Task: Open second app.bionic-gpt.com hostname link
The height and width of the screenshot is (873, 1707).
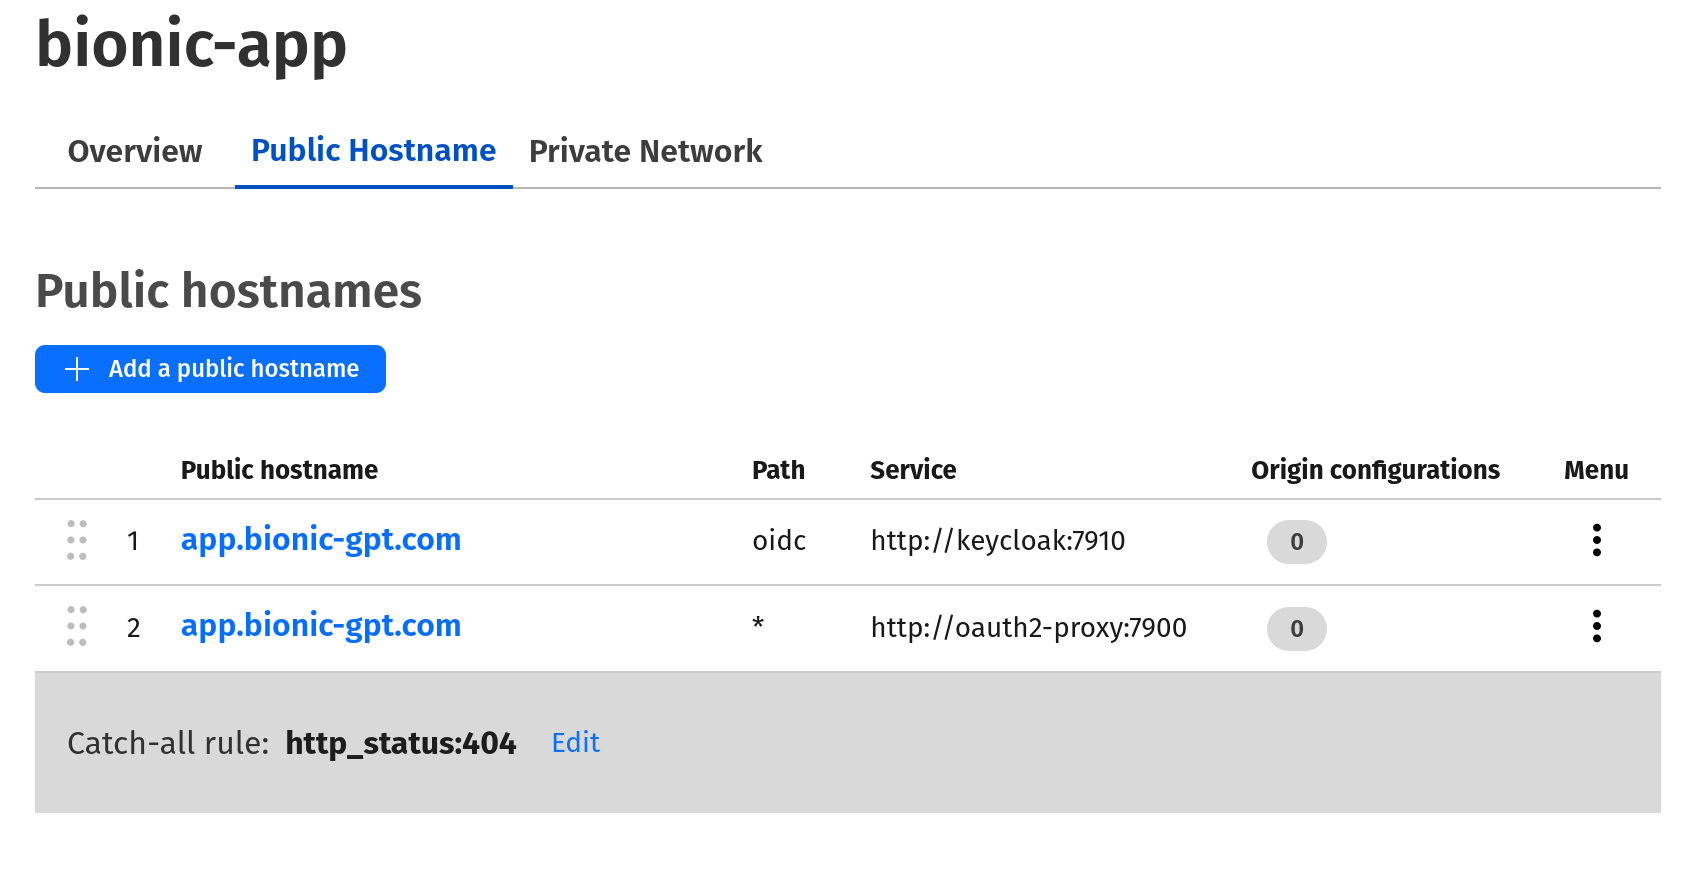Action: 320,626
